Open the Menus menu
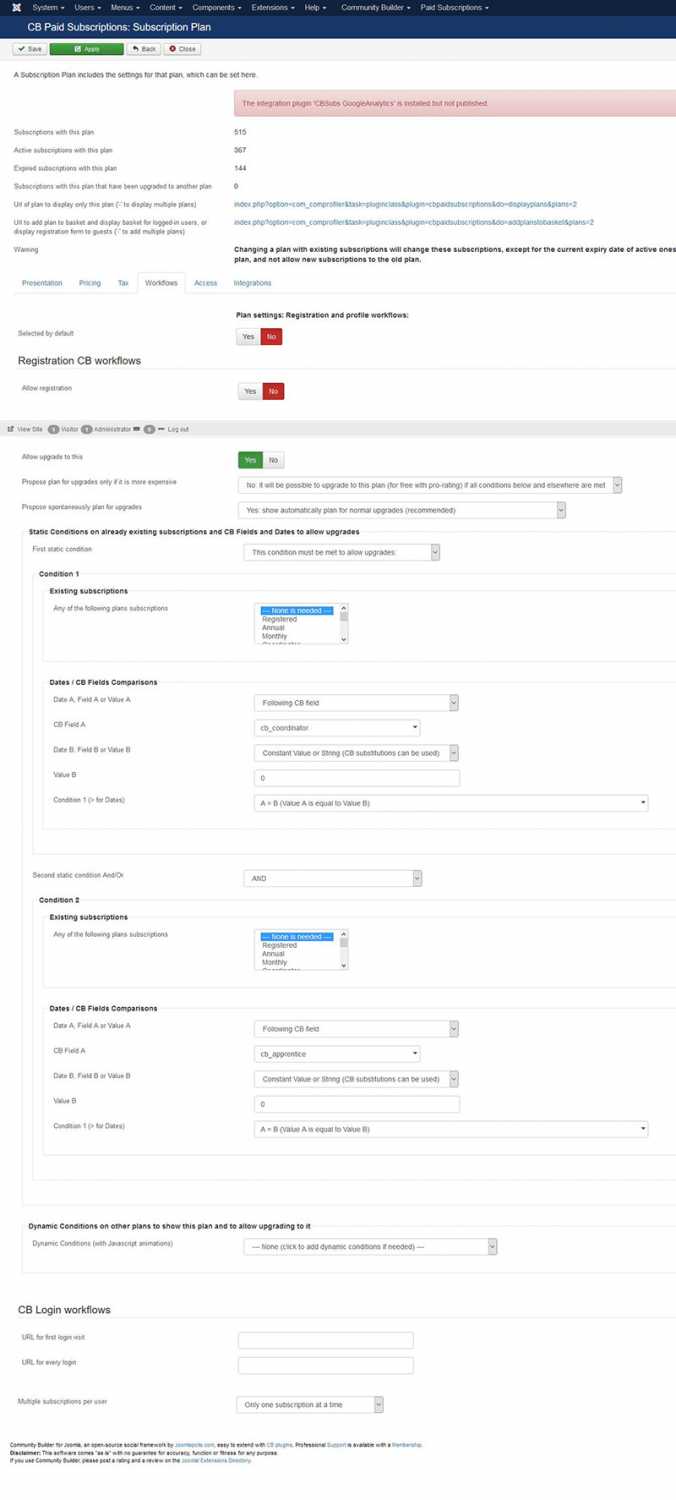This screenshot has height=1500, width=676. [x=125, y=7]
